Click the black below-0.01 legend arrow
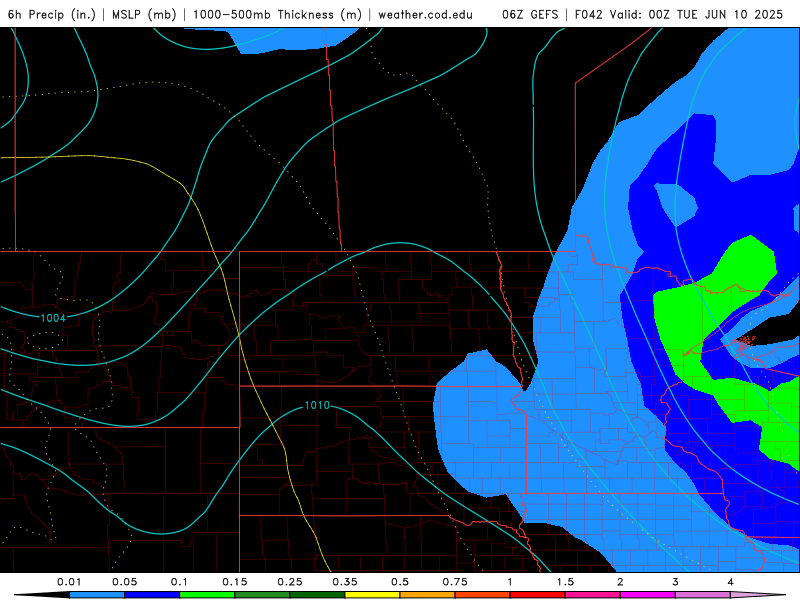The image size is (800, 600). pos(42,595)
